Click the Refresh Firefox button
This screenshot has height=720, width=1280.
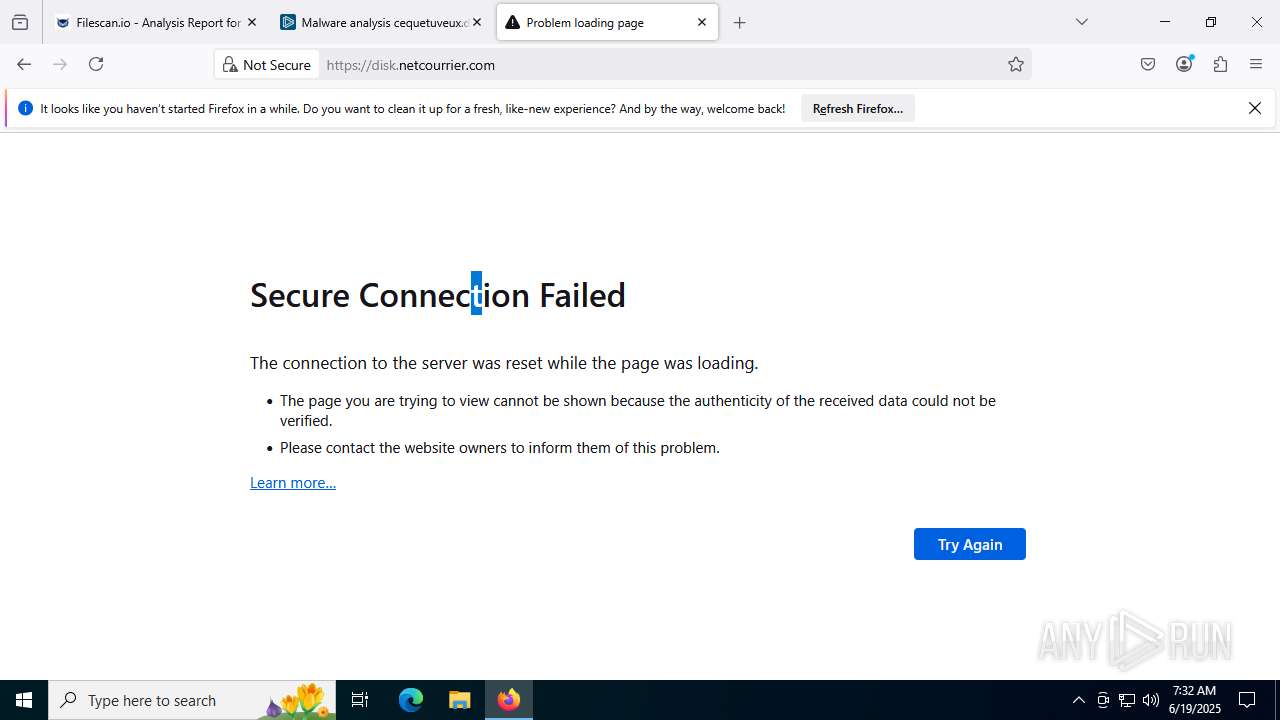[x=858, y=109]
